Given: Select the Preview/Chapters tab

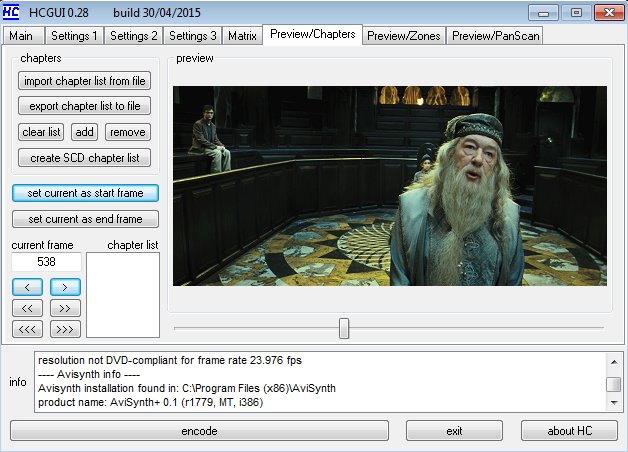Looking at the screenshot, I should pos(313,34).
